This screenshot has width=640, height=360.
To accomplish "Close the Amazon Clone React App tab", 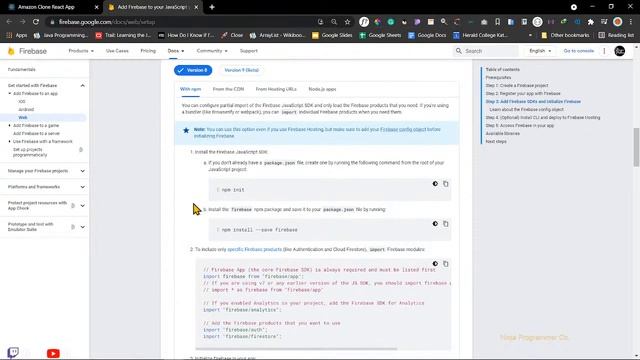I will click(96, 7).
